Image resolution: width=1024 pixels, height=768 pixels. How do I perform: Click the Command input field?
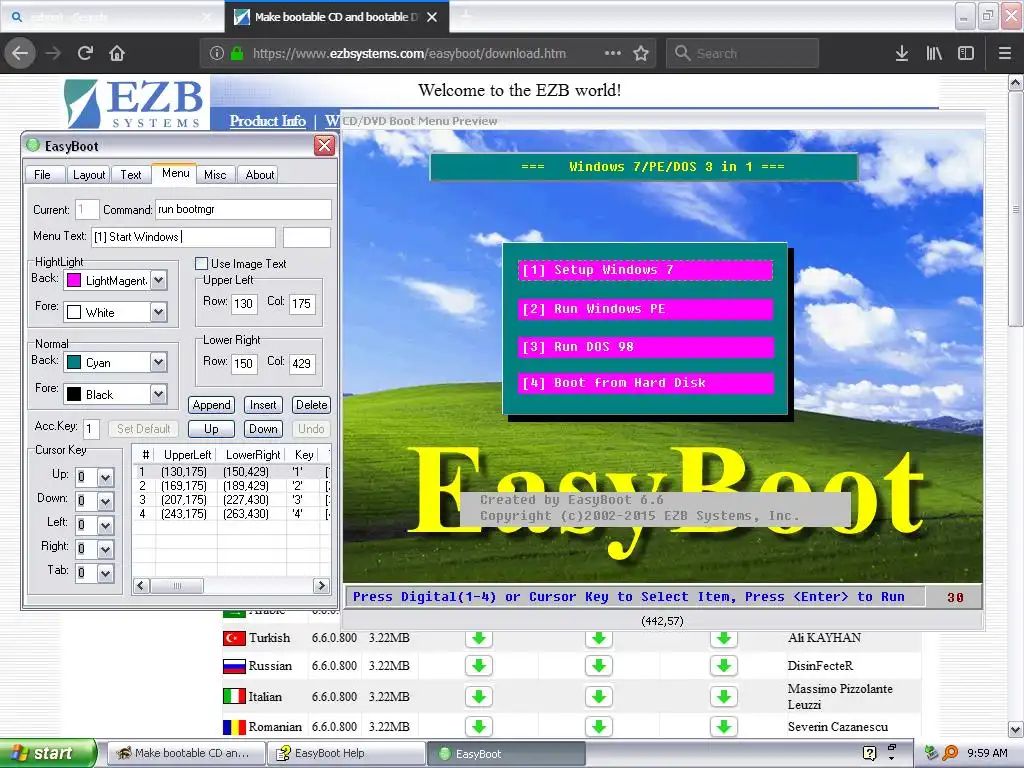[x=243, y=209]
